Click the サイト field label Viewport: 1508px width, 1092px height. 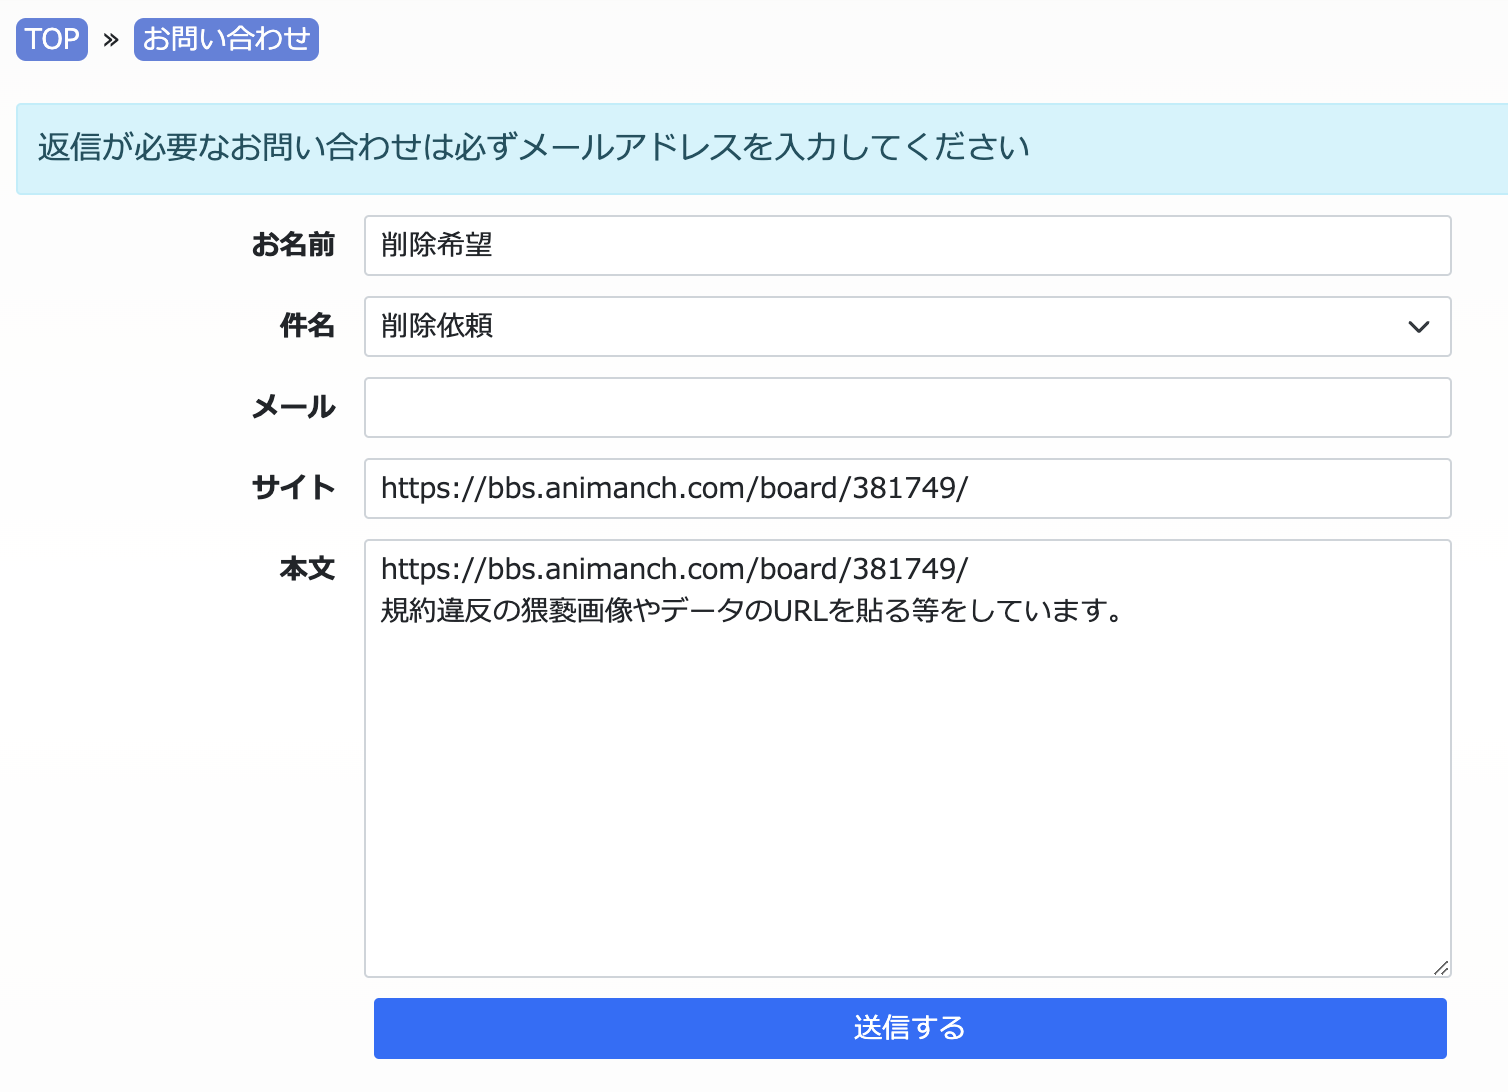(x=293, y=488)
